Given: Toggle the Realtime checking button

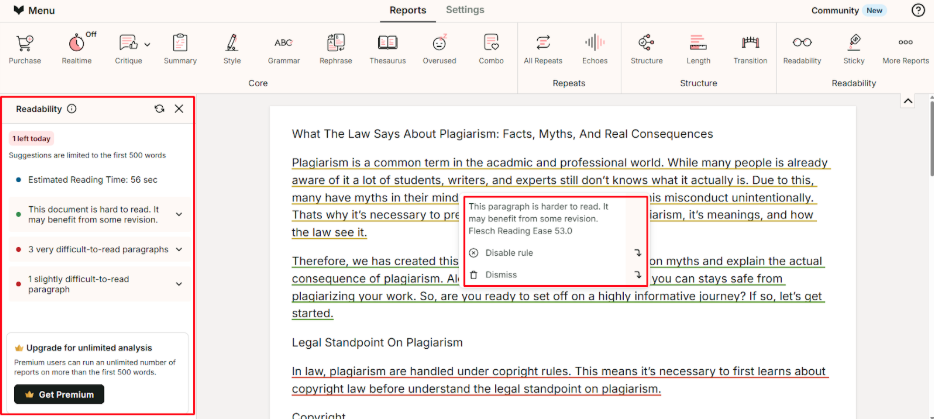Looking at the screenshot, I should [x=77, y=48].
